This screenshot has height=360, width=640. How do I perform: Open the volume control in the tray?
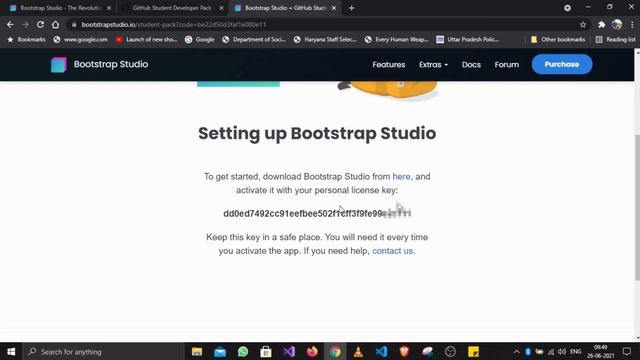(562, 351)
